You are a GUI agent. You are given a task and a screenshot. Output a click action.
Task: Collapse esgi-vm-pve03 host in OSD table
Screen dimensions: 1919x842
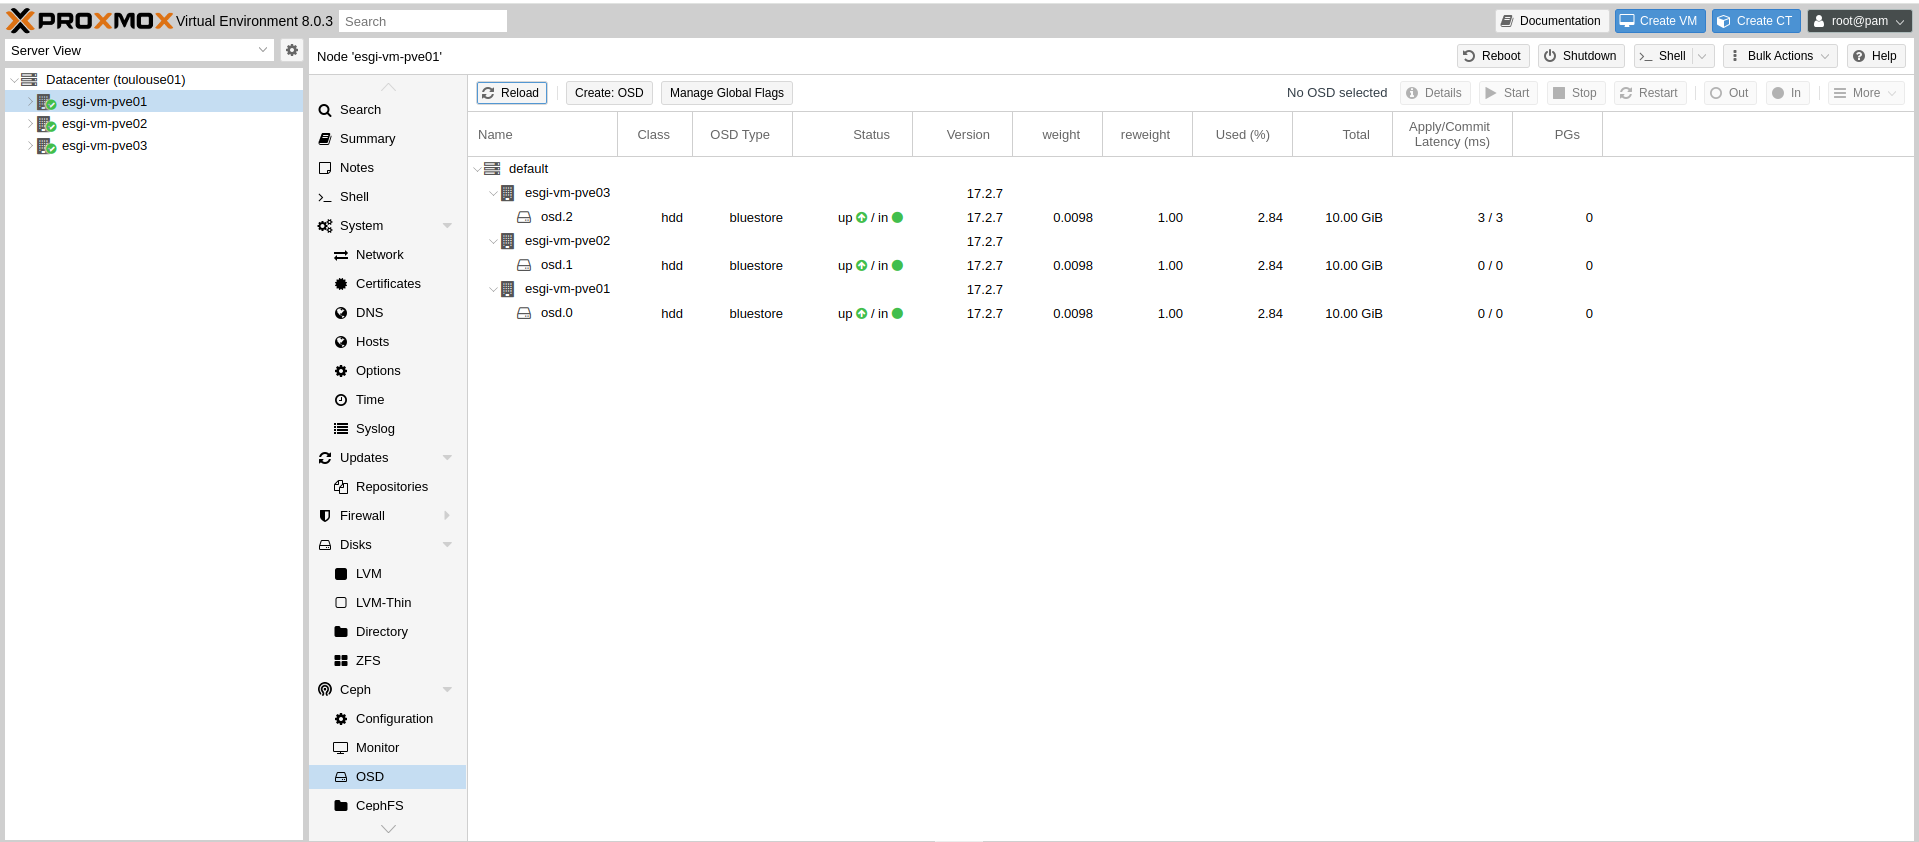493,193
